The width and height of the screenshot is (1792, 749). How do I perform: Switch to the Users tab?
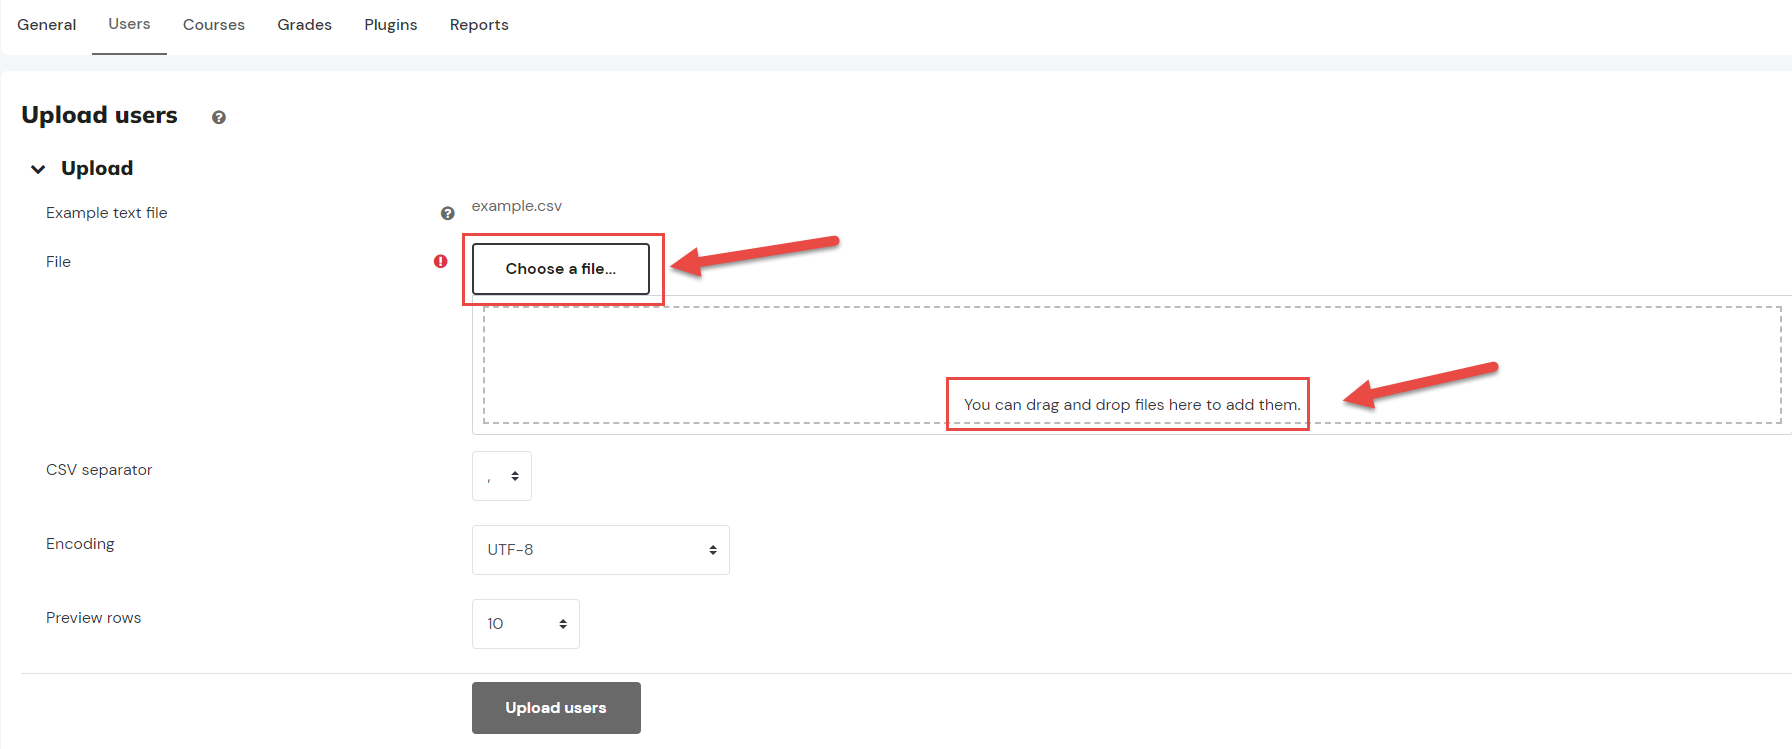[x=130, y=24]
